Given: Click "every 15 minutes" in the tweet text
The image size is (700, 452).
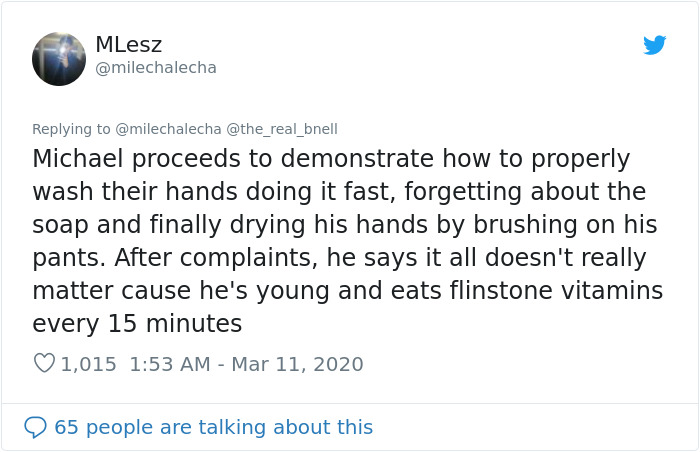Looking at the screenshot, I should coord(137,324).
